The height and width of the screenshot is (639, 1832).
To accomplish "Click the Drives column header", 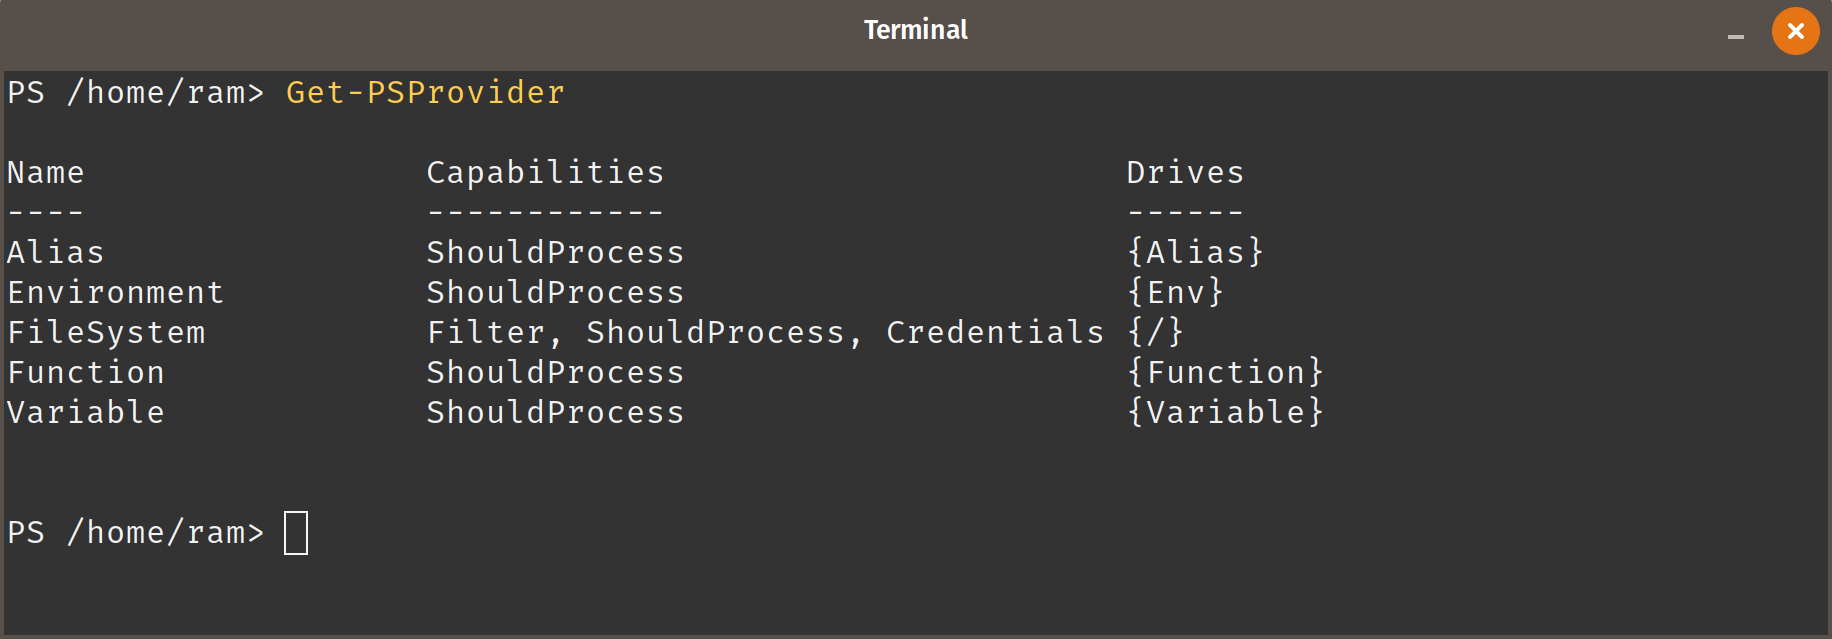I will pos(1186,172).
